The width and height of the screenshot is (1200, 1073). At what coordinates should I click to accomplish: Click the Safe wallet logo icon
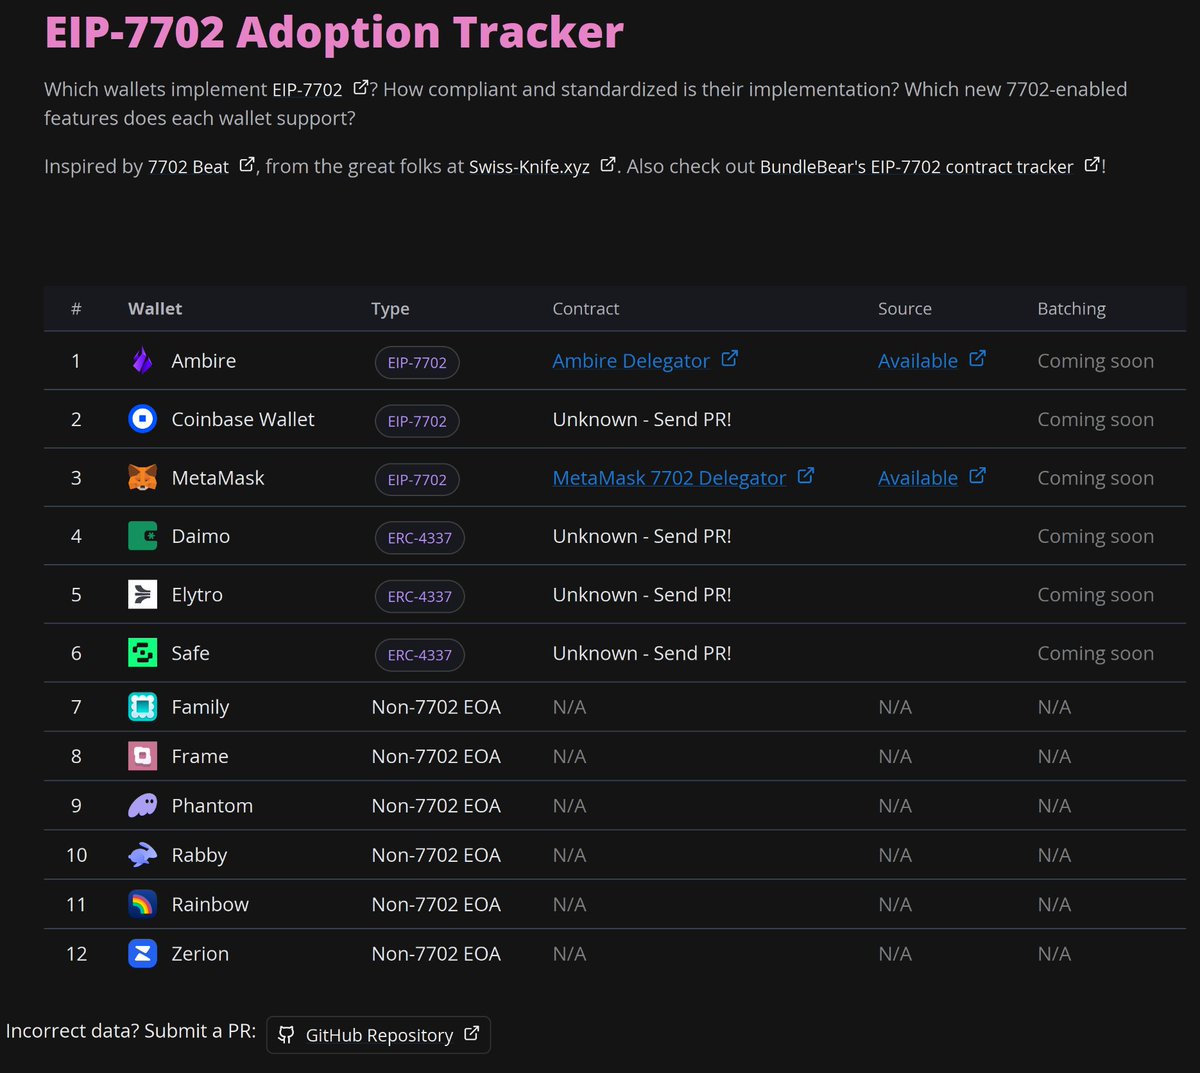pyautogui.click(x=143, y=653)
